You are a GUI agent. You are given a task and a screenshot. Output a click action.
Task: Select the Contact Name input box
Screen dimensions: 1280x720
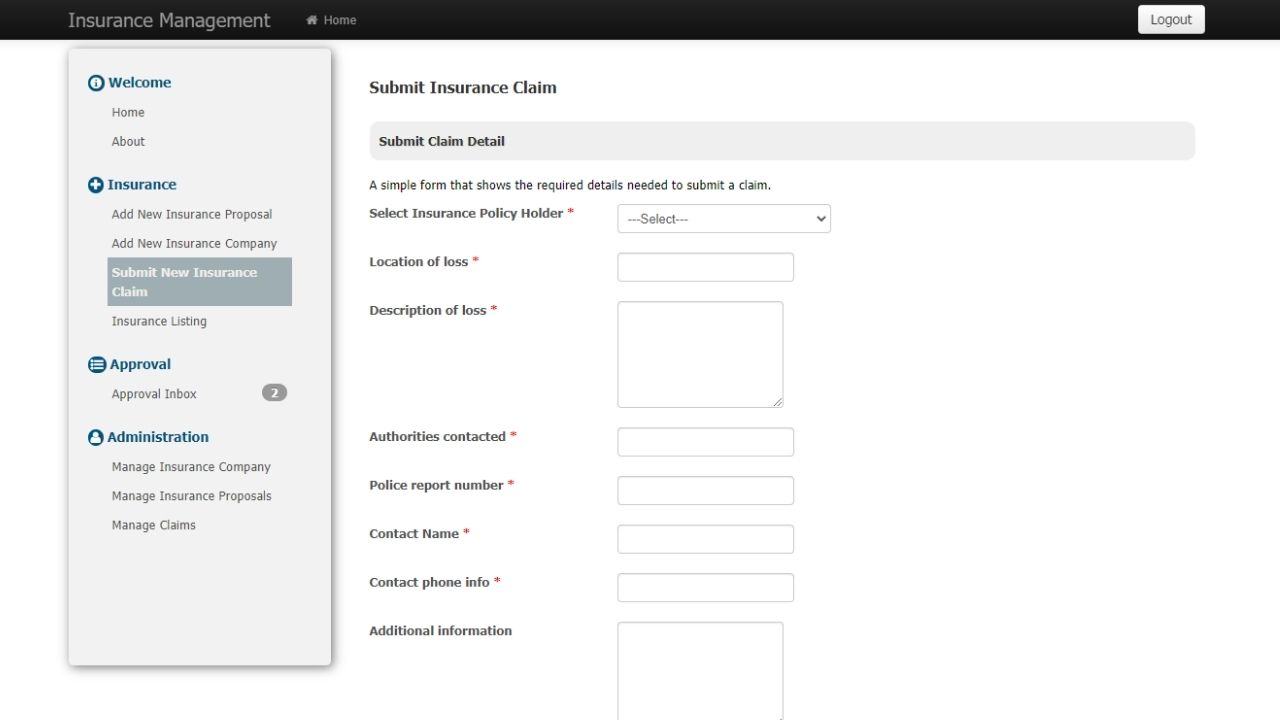pos(705,539)
